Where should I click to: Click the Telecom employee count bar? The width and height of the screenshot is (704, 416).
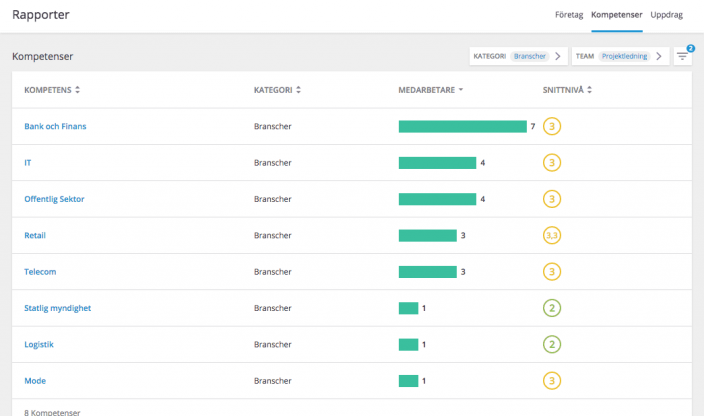427,272
